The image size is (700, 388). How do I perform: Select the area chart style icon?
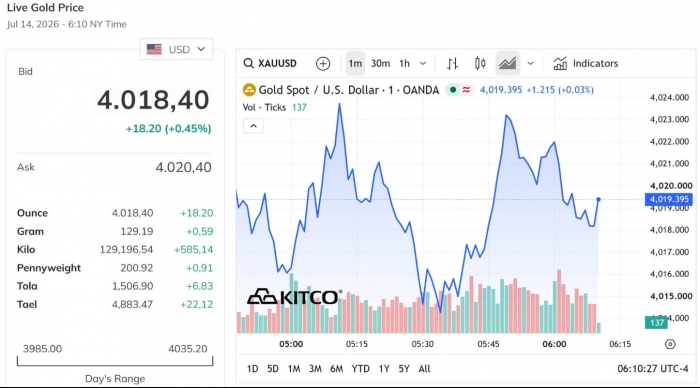508,63
